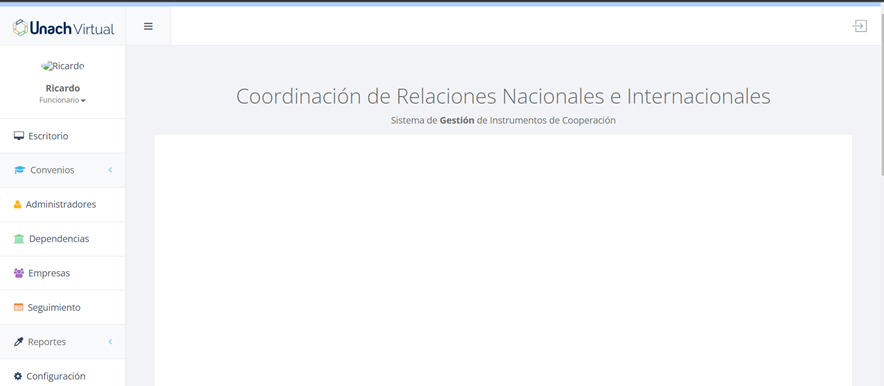Viewport: 884px width, 386px height.
Task: Click the Convenios graduation cap icon
Action: pos(20,170)
